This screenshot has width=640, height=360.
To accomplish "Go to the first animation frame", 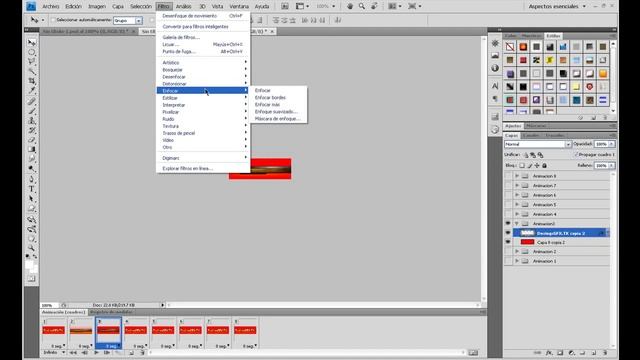I will [73, 353].
